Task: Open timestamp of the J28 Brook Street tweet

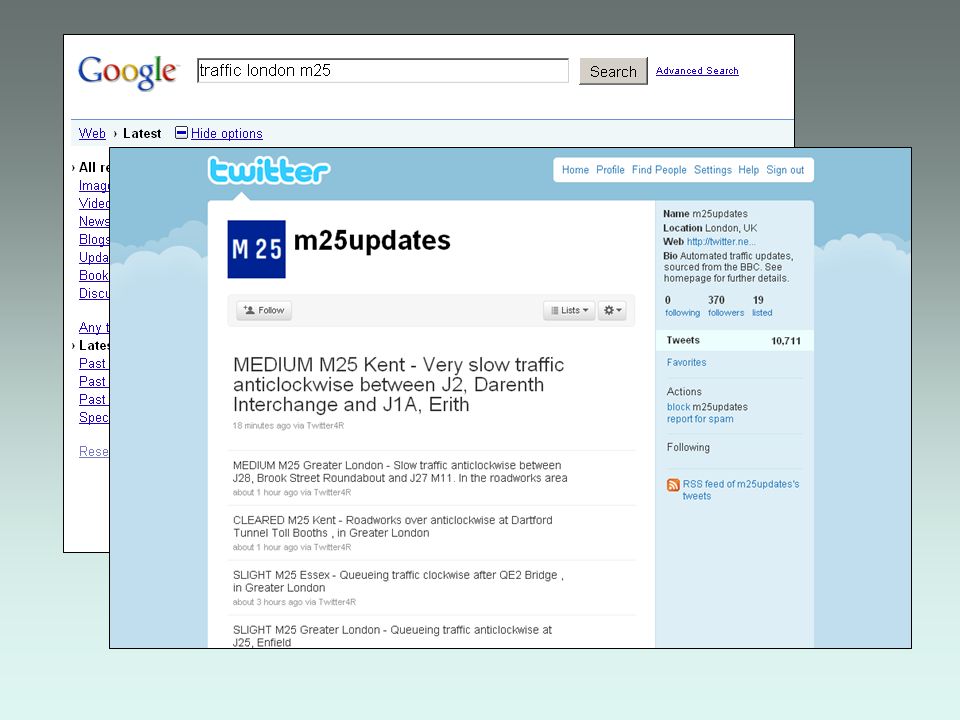Action: [265, 492]
